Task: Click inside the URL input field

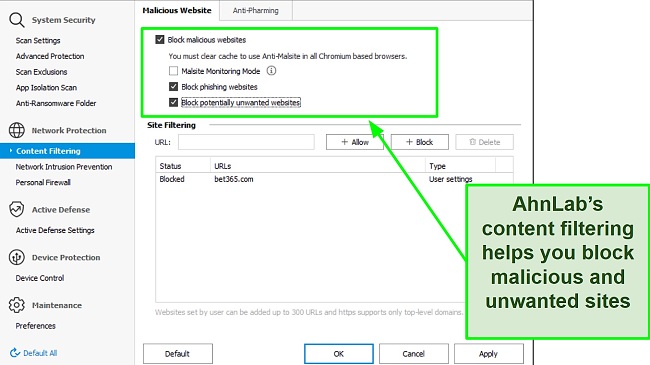Action: [x=246, y=142]
